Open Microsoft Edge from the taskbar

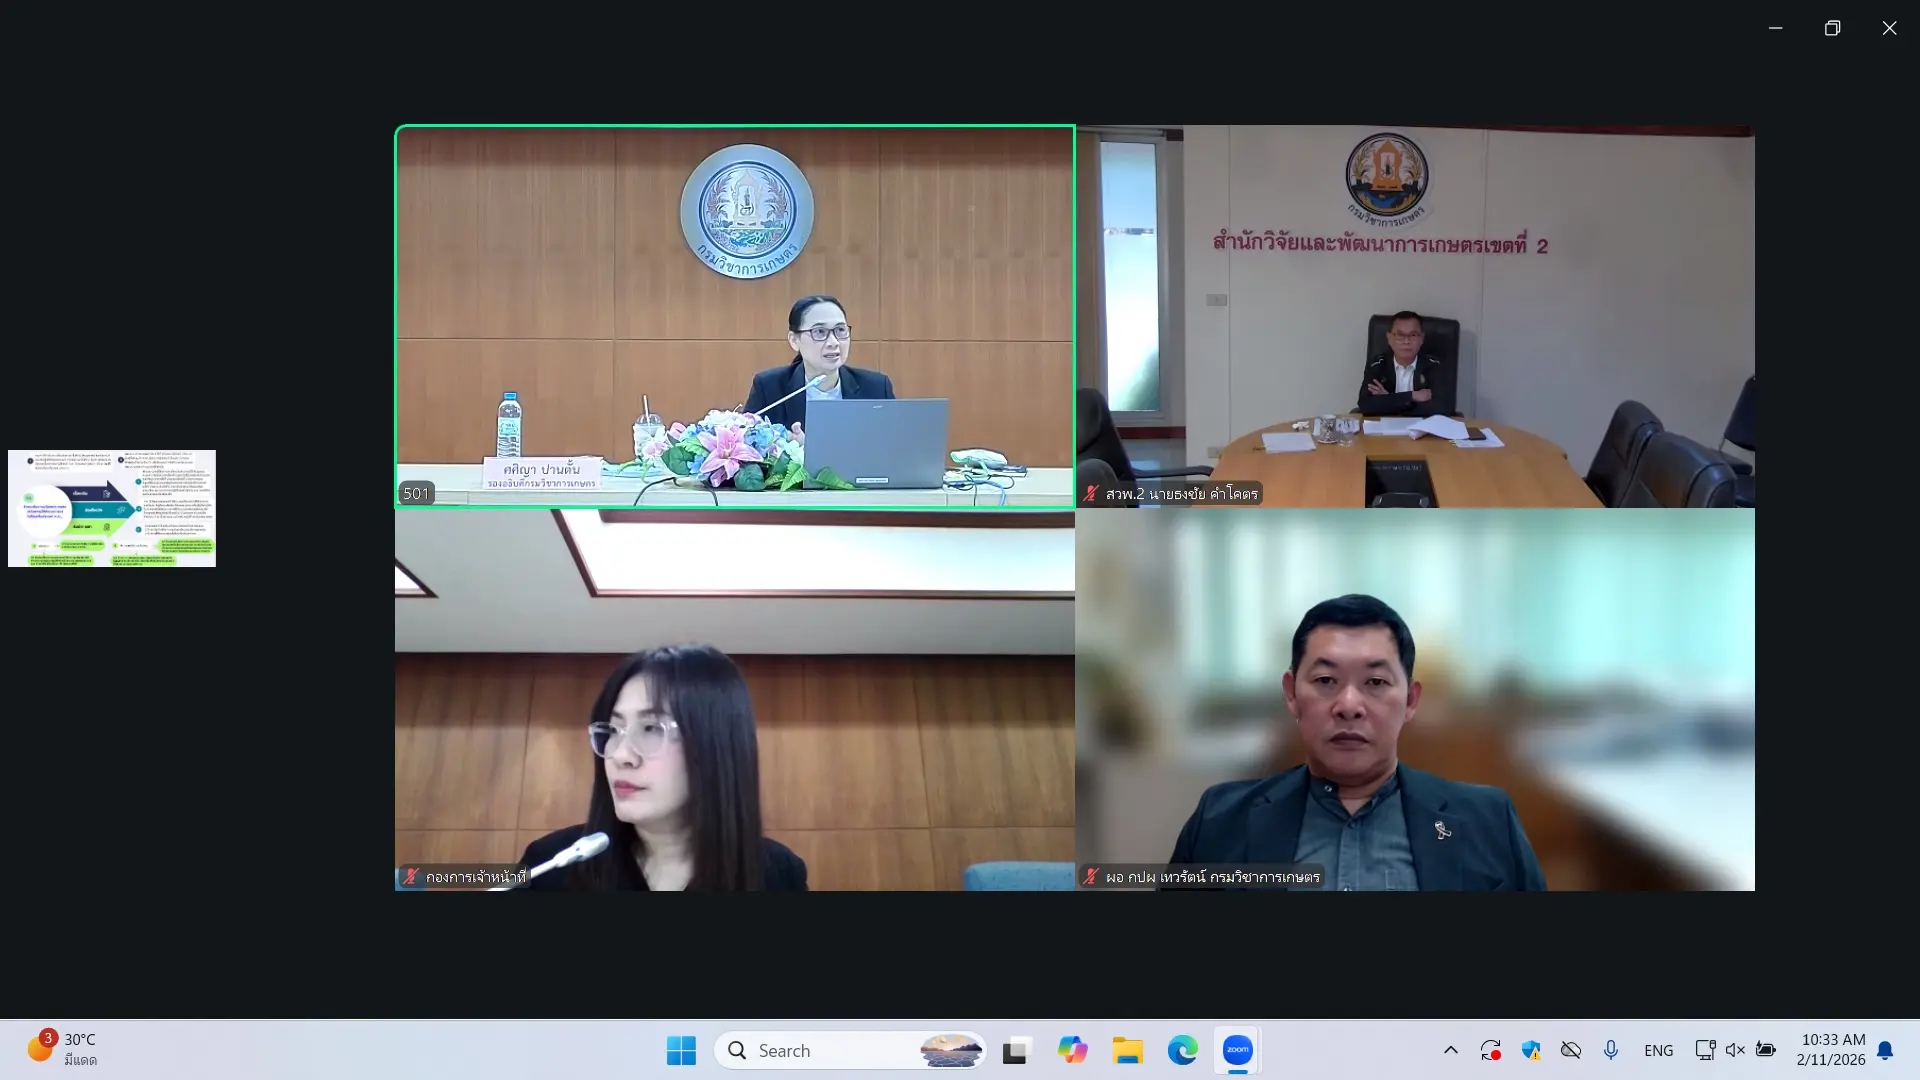click(1182, 1050)
